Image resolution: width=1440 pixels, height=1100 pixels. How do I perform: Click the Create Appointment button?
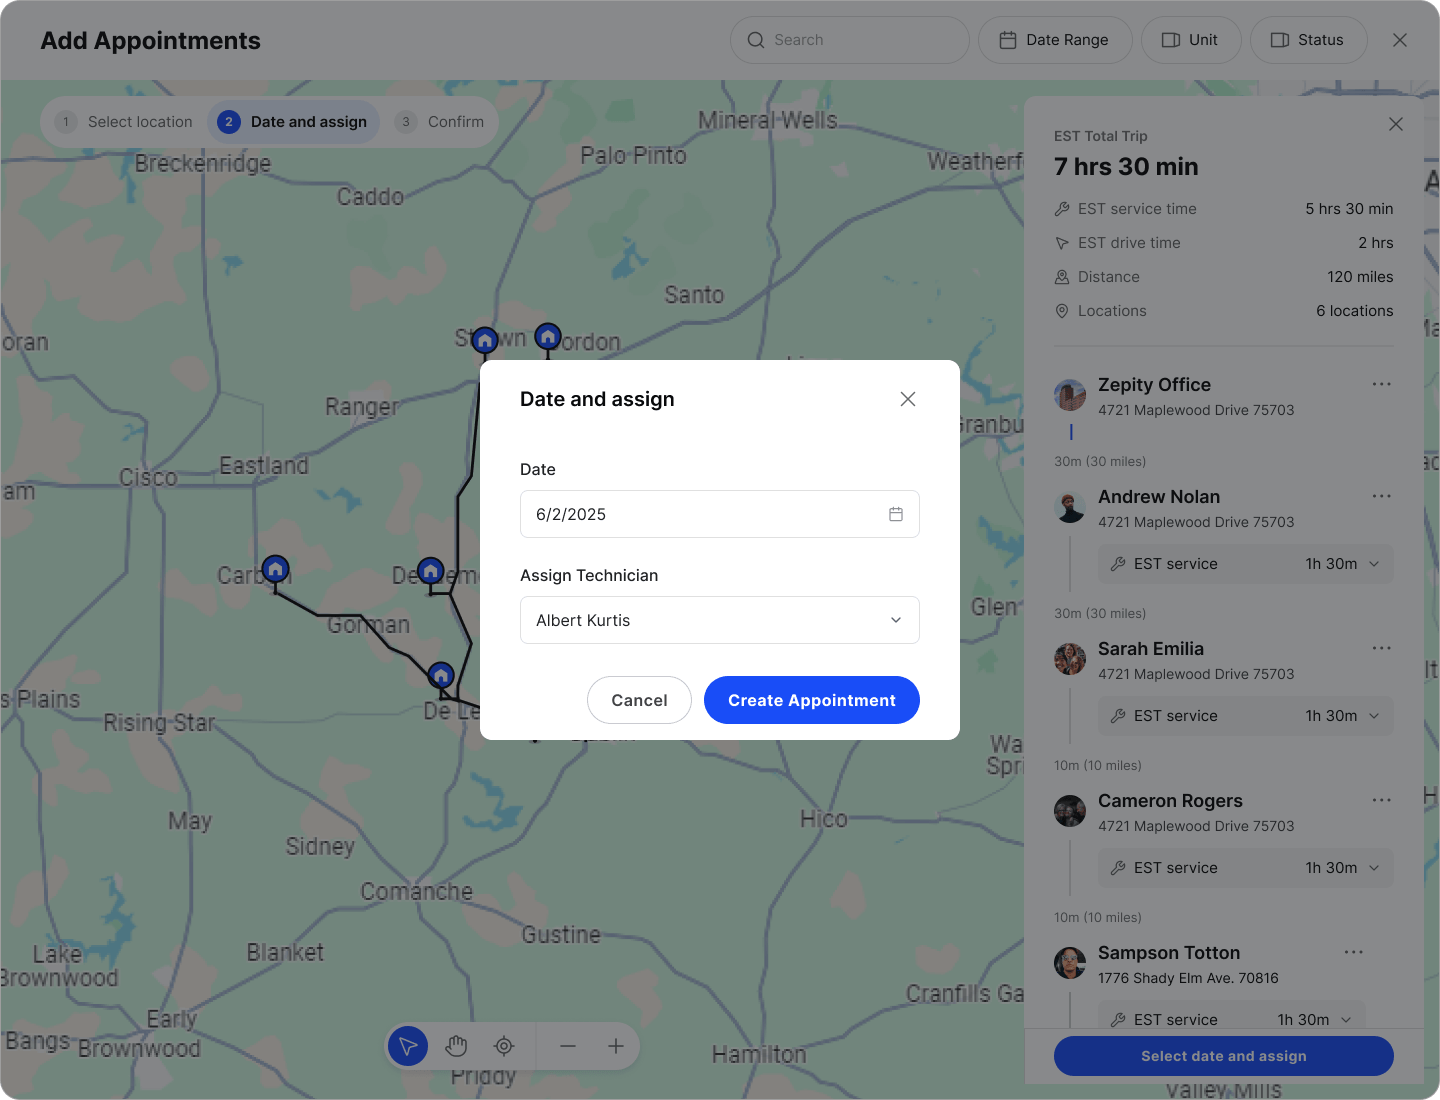811,700
